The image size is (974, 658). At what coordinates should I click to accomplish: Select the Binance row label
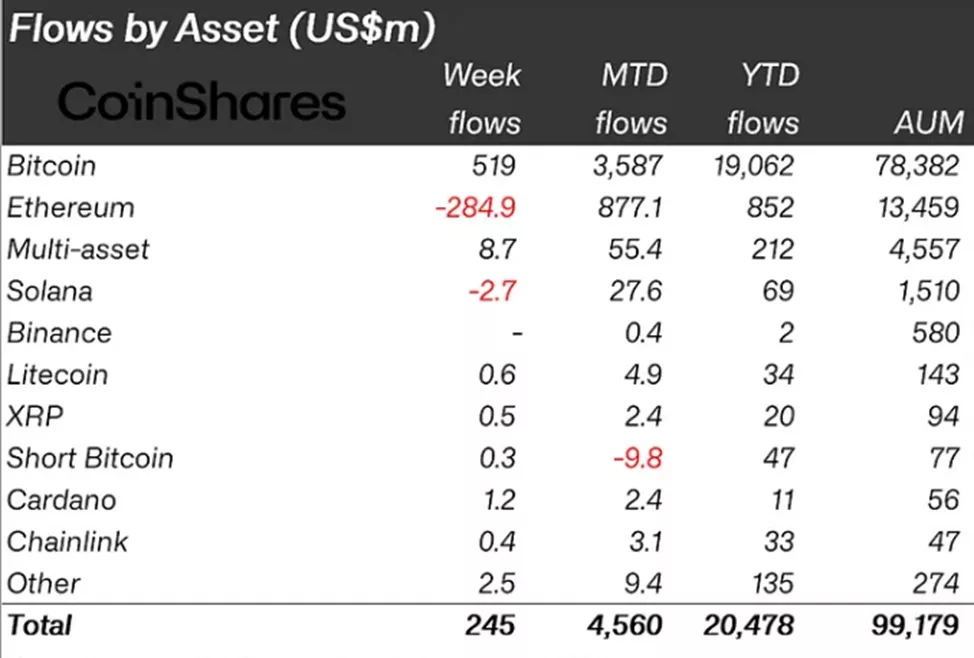(59, 333)
